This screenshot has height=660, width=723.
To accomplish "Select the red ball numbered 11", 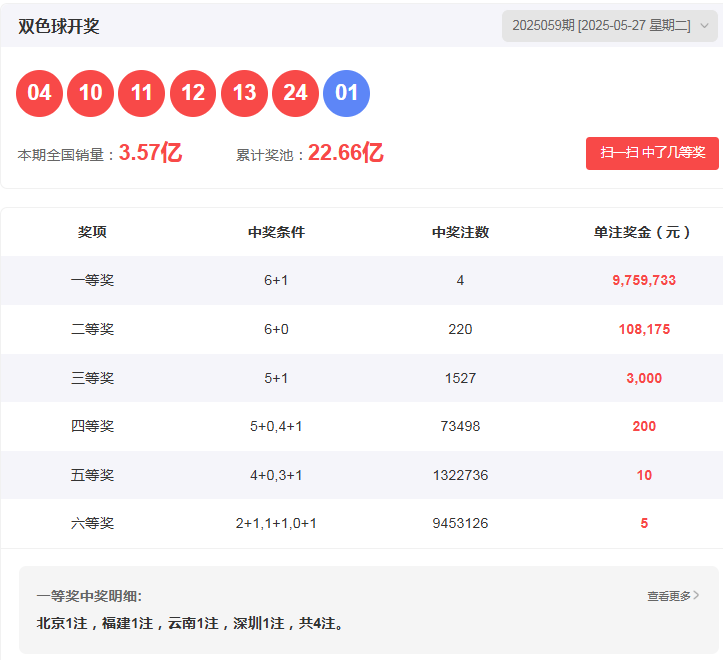I will tap(142, 93).
